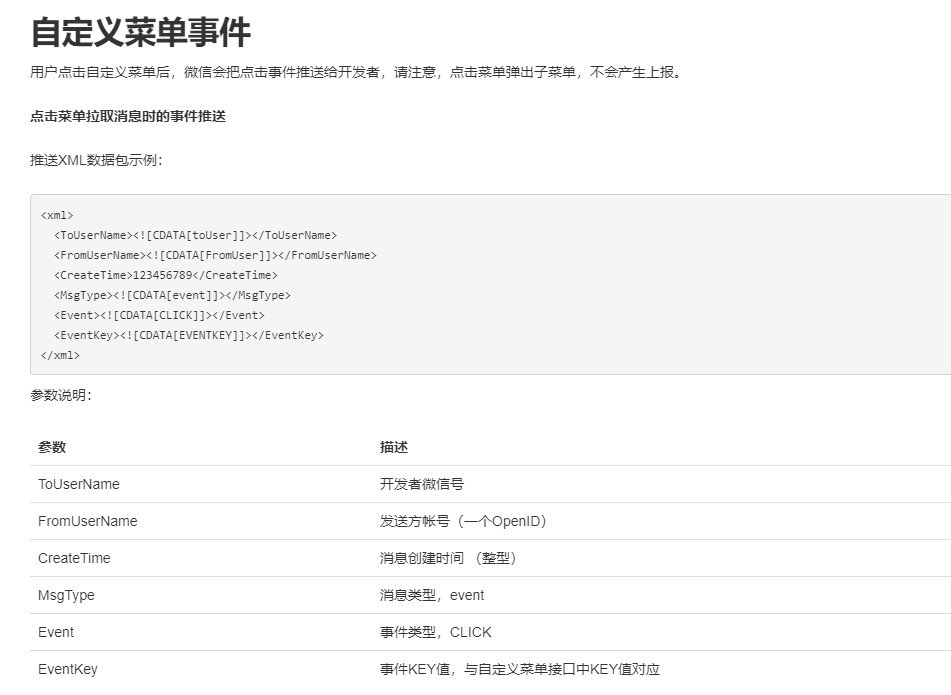Click the Event CDATA[CLICK] code line
This screenshot has height=695, width=951.
click(159, 315)
